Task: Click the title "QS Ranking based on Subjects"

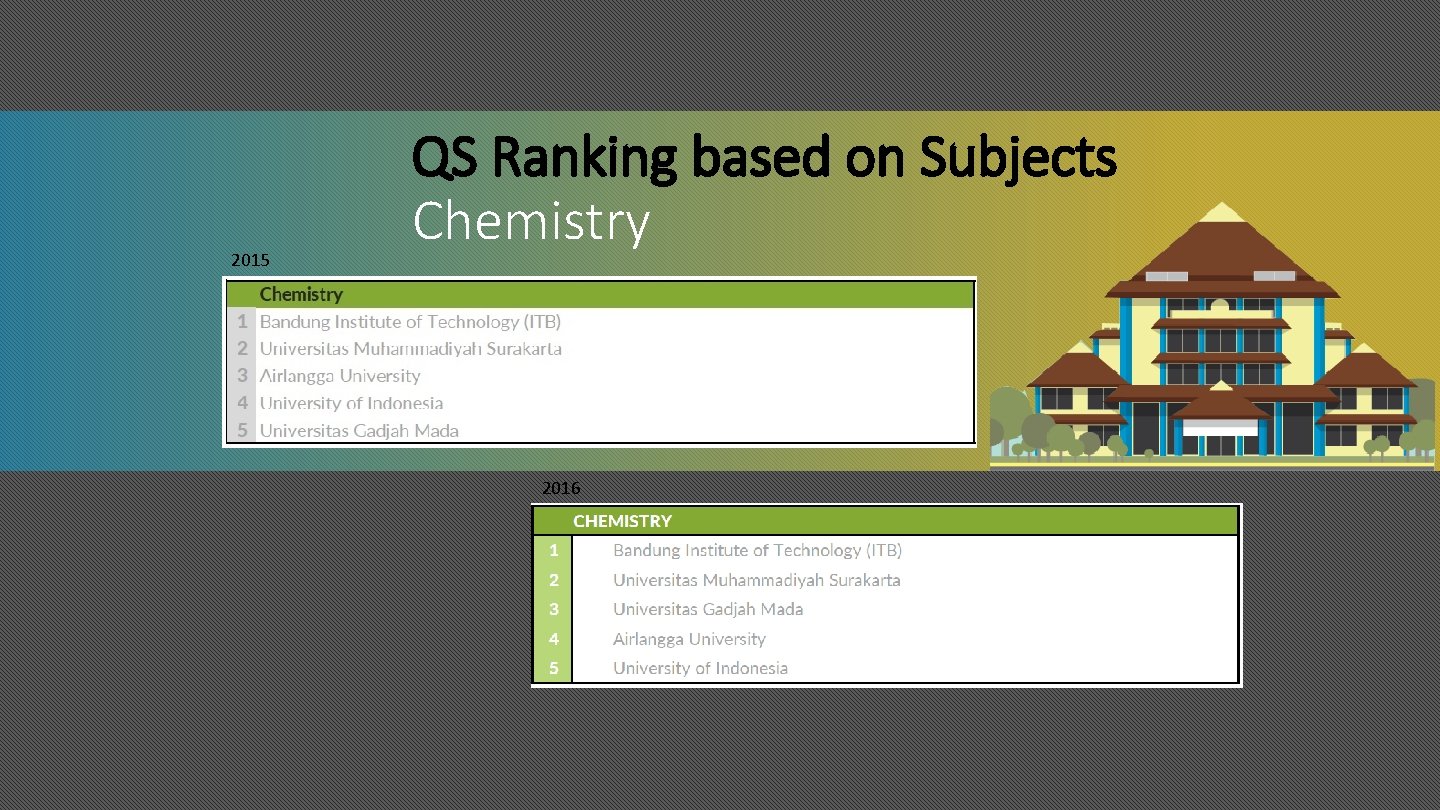Action: pos(765,160)
